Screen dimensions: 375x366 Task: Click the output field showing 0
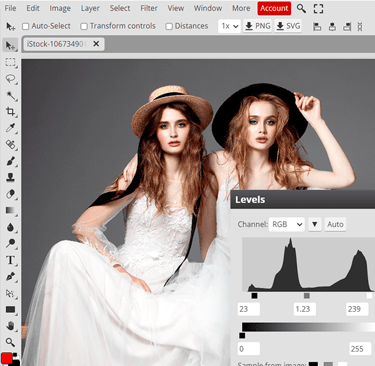click(249, 349)
